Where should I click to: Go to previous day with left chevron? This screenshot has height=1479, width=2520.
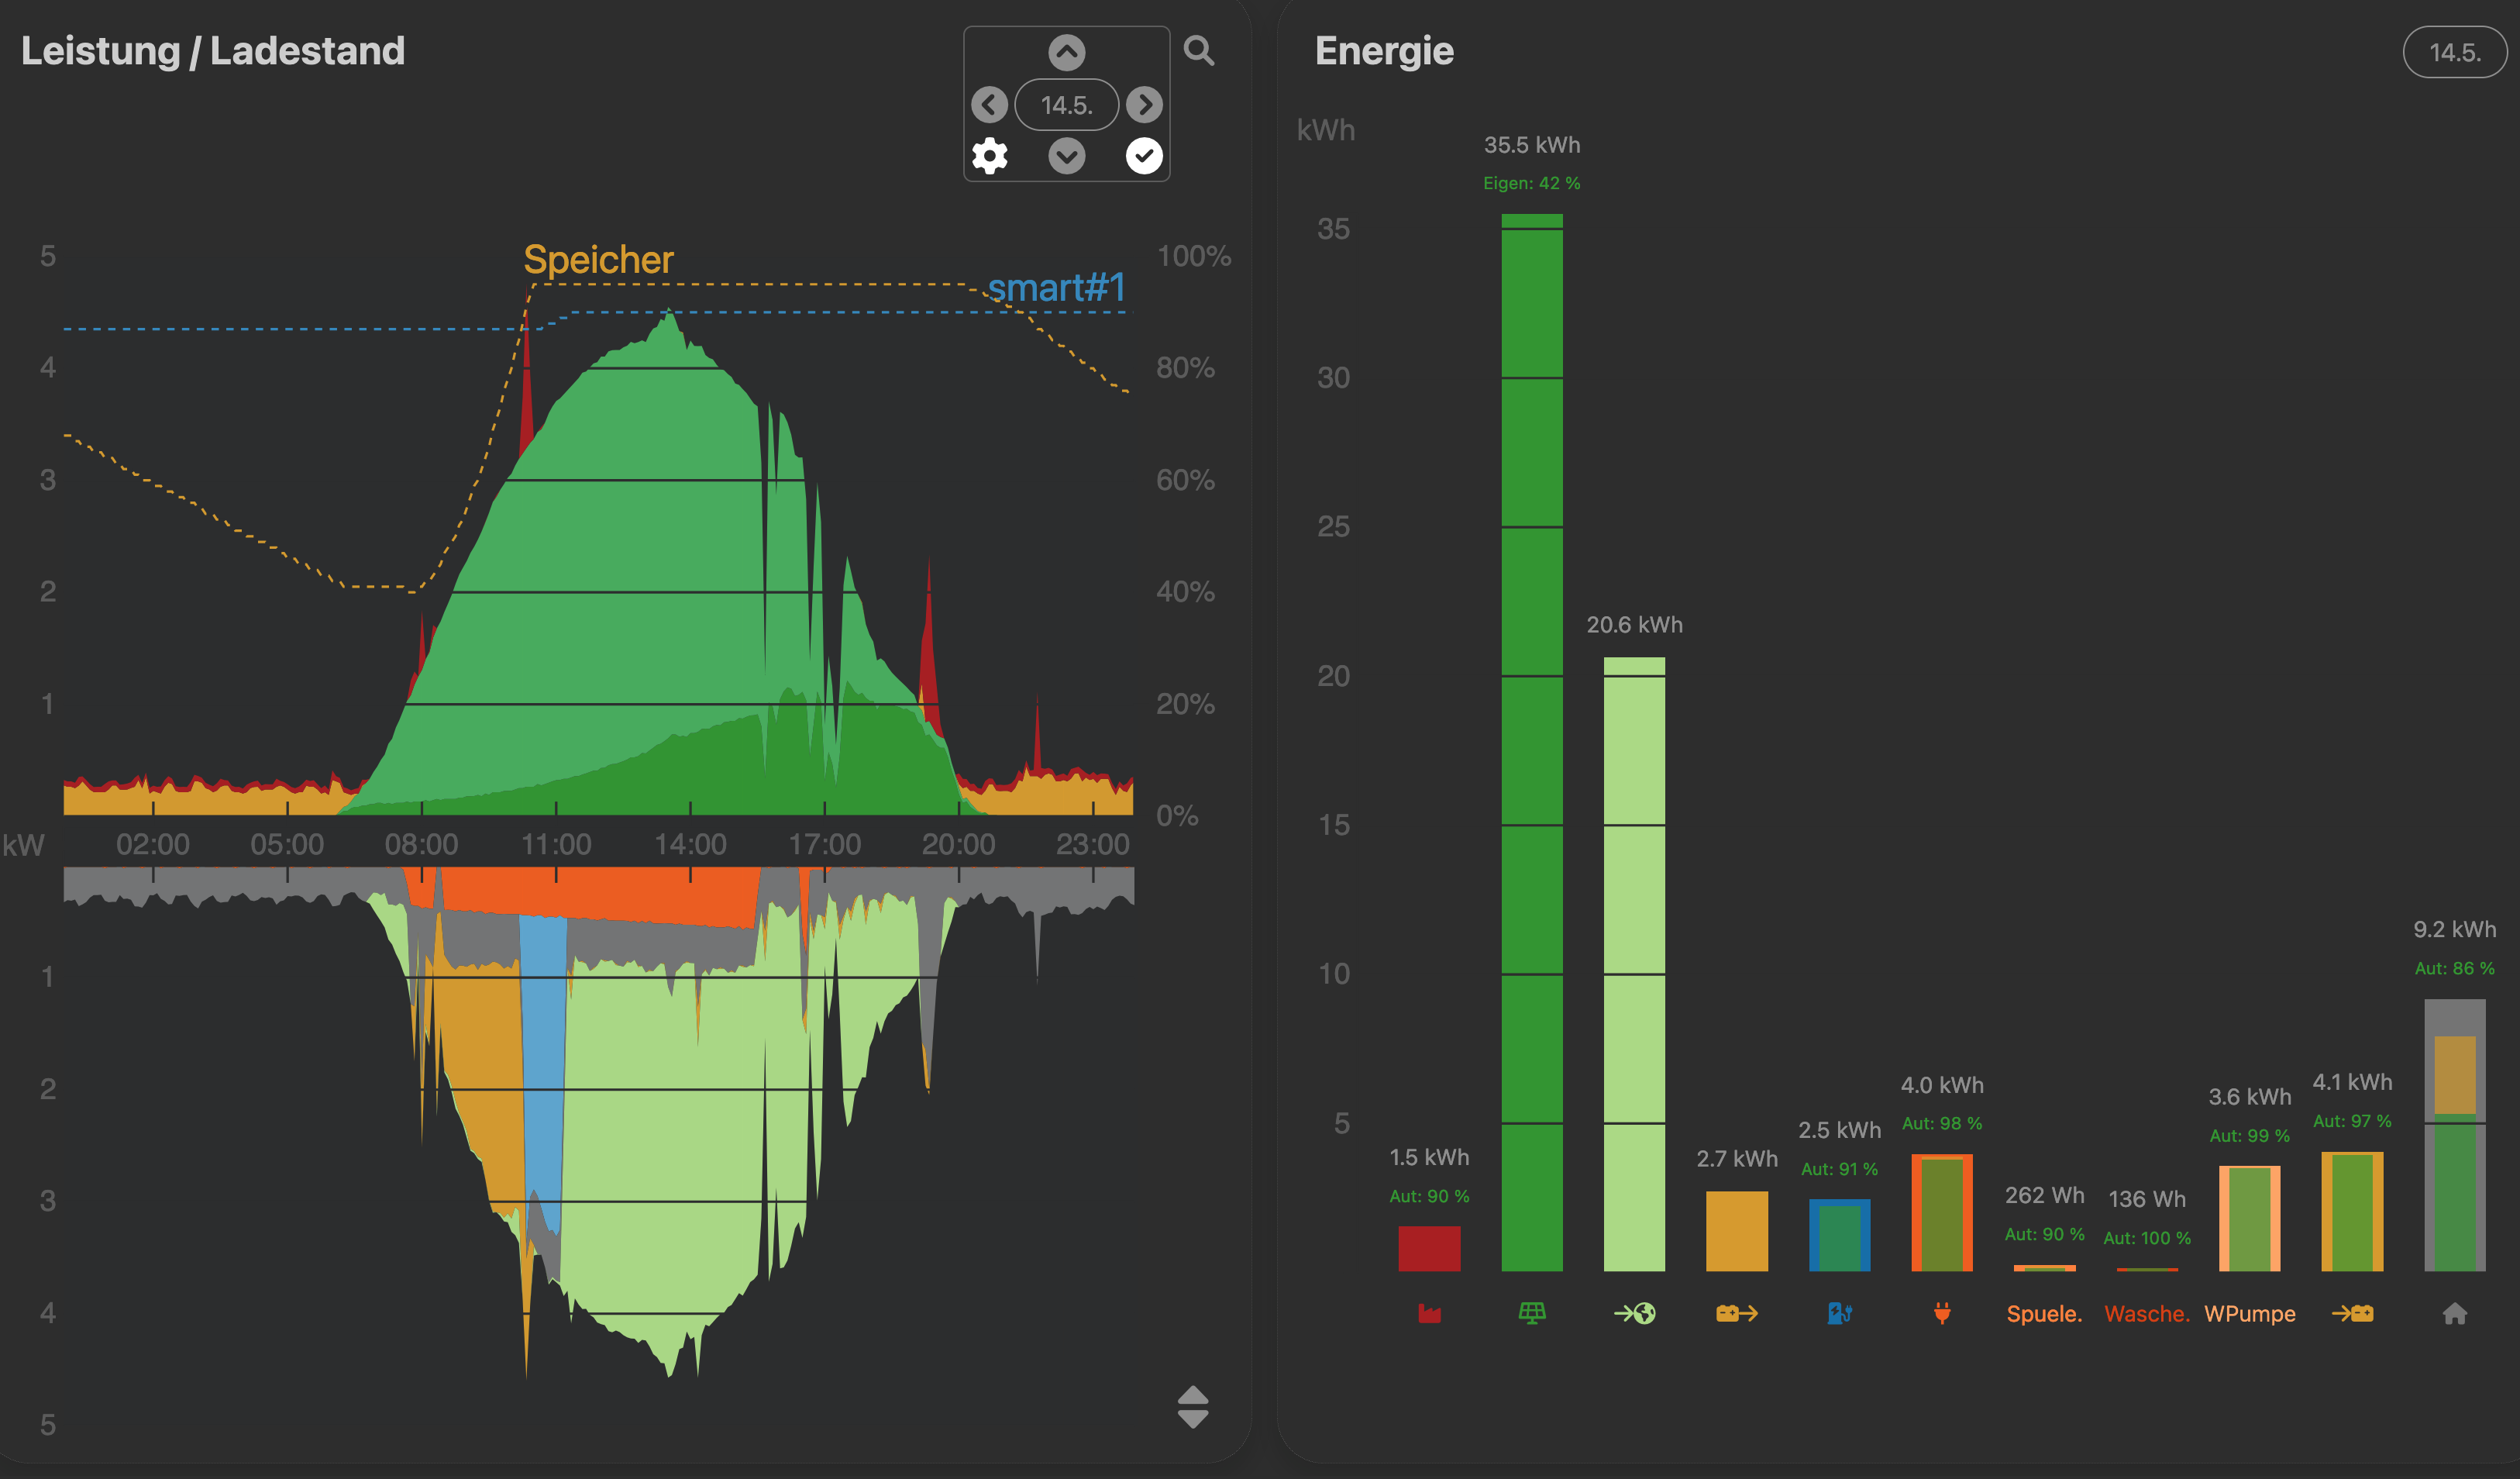tap(989, 104)
